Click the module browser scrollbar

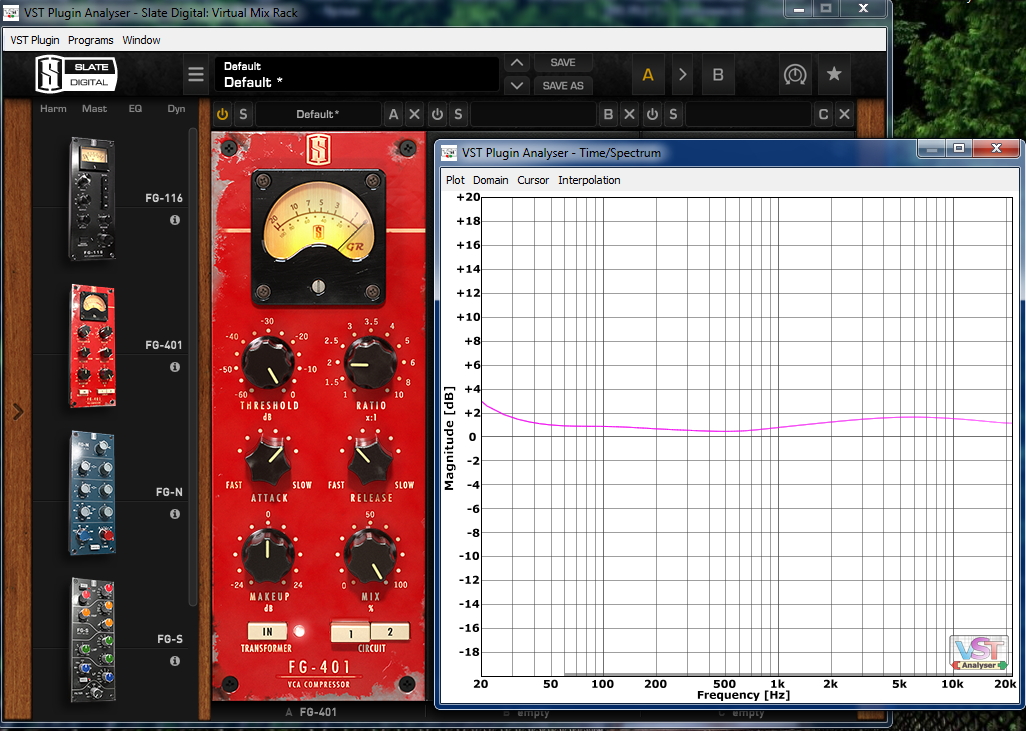point(192,366)
